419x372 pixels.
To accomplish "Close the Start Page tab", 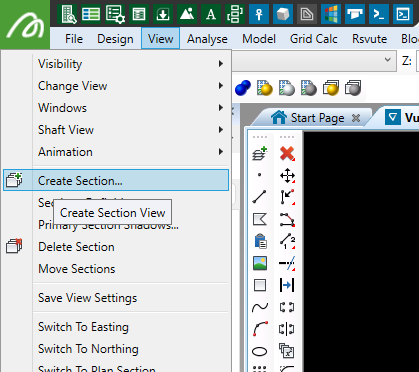I will point(356,118).
